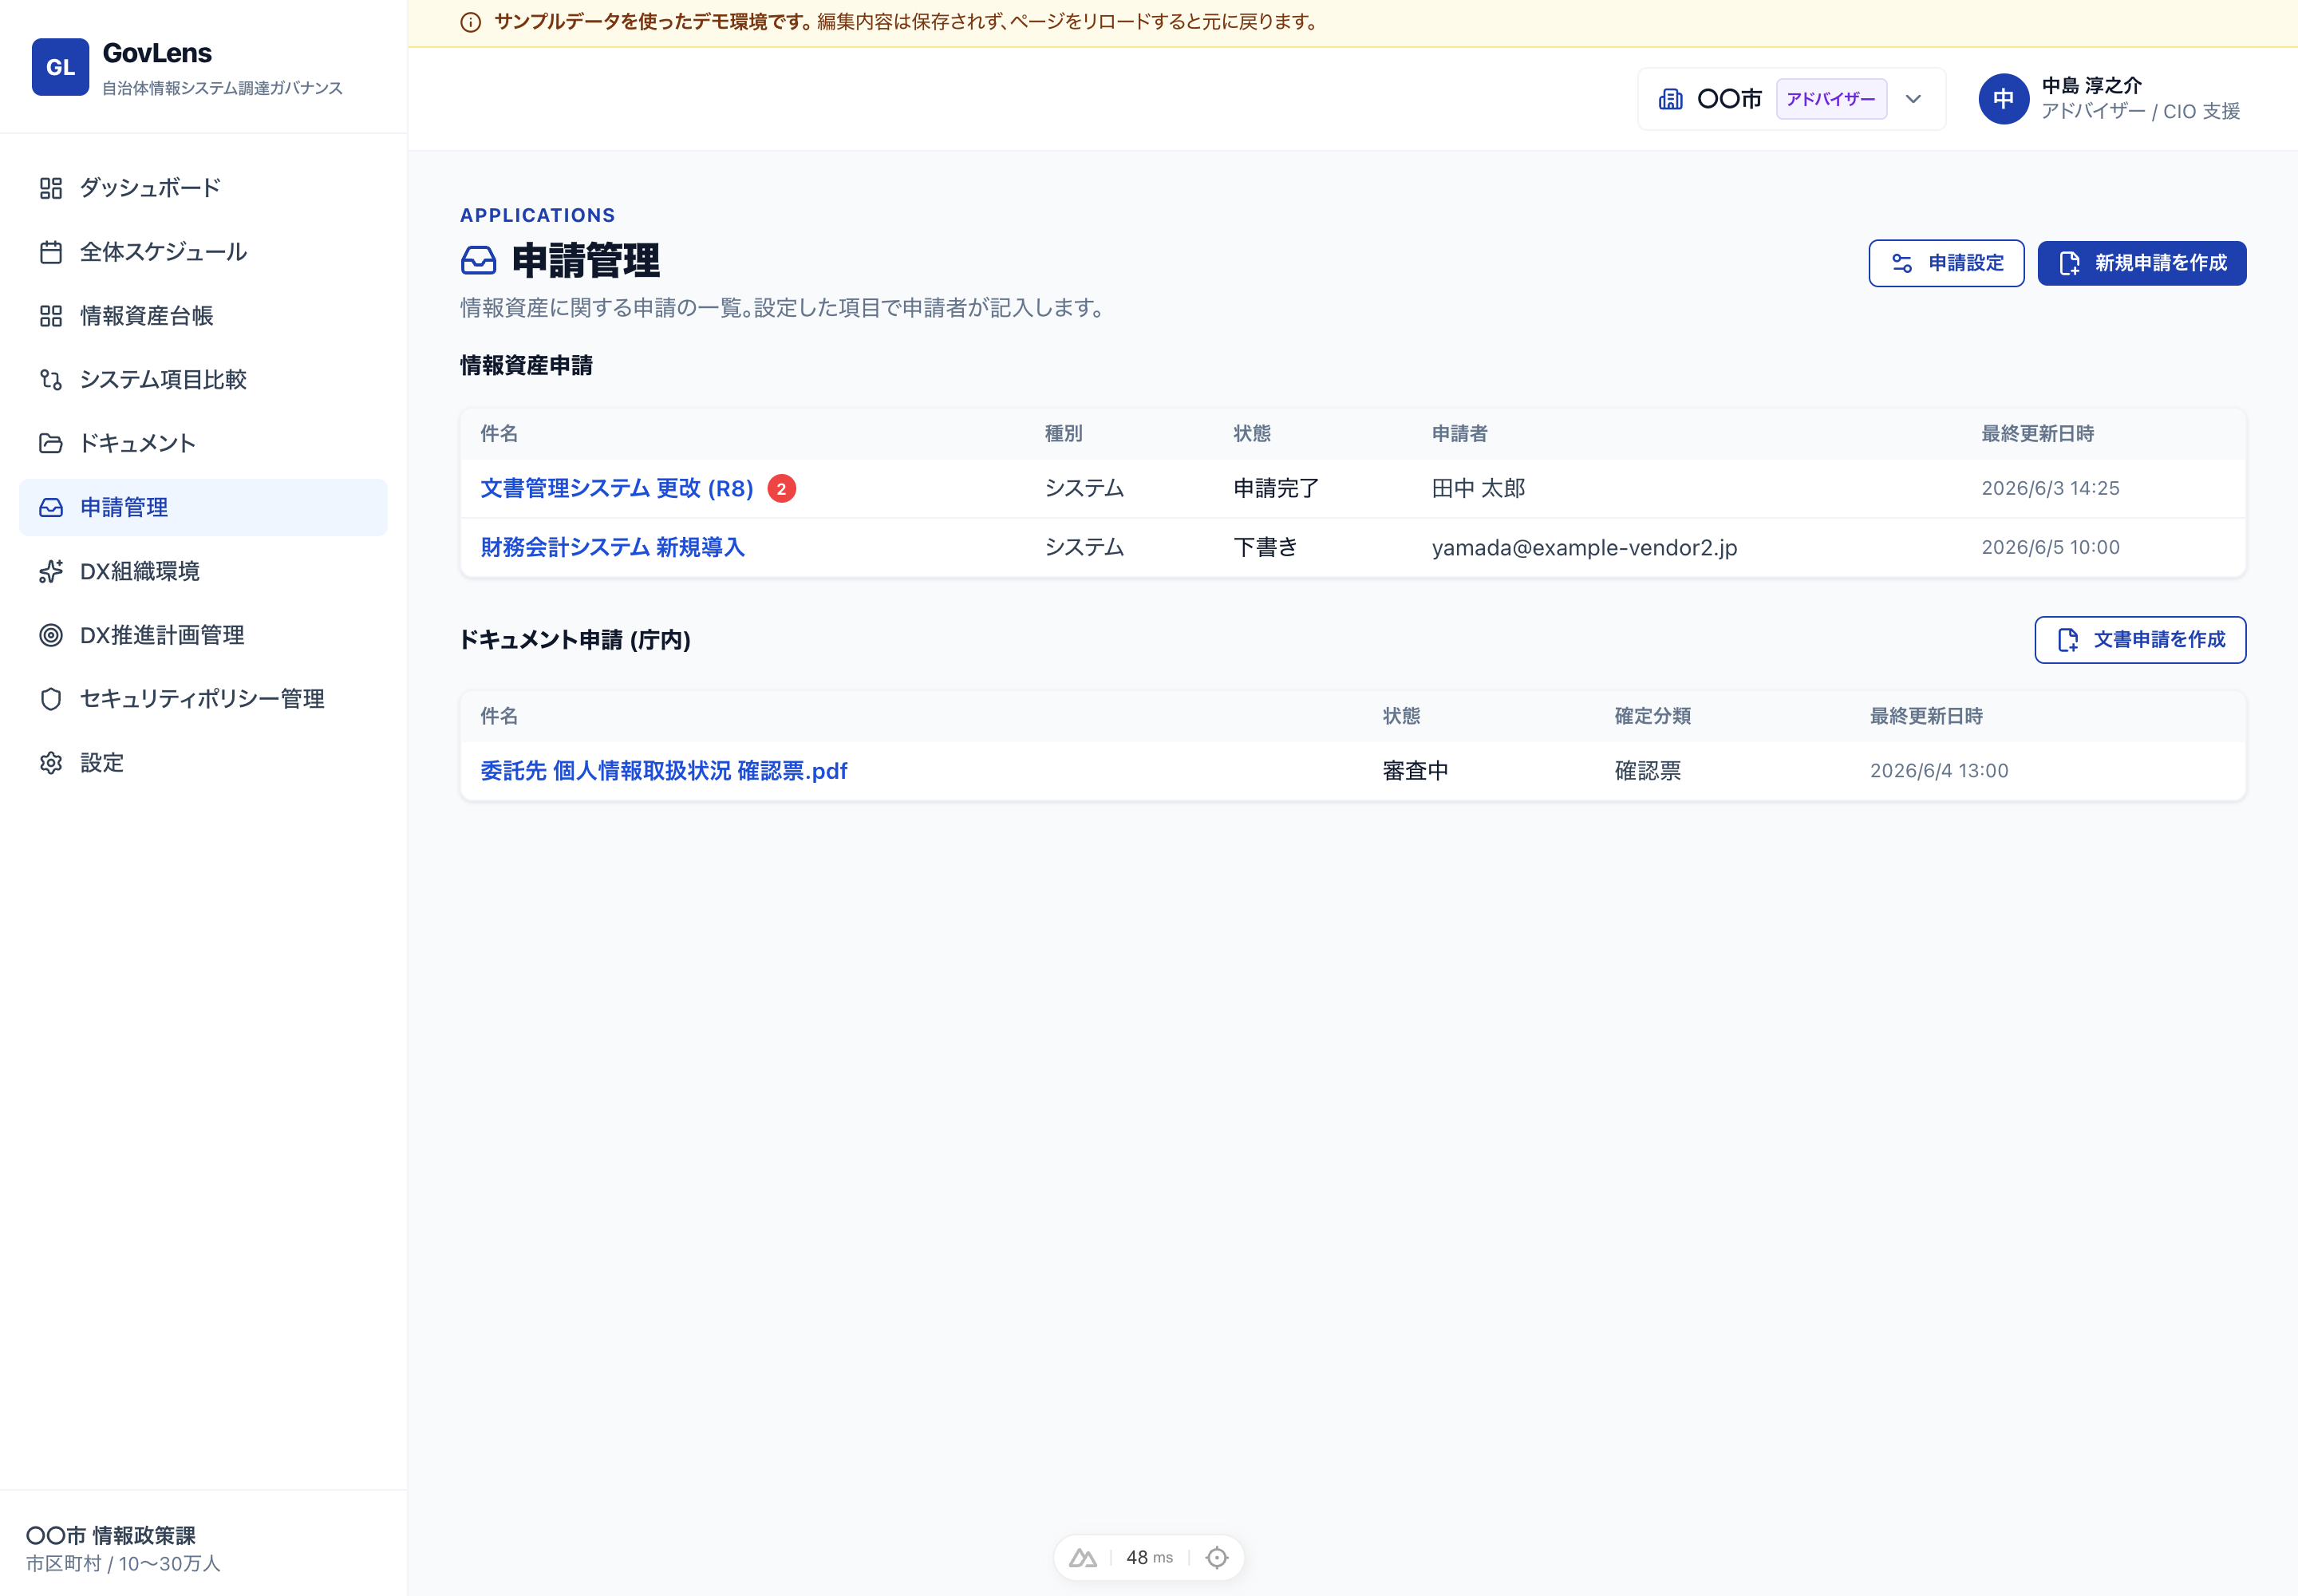Click the ダッシュボード grid icon
The image size is (2298, 1596).
click(x=51, y=188)
